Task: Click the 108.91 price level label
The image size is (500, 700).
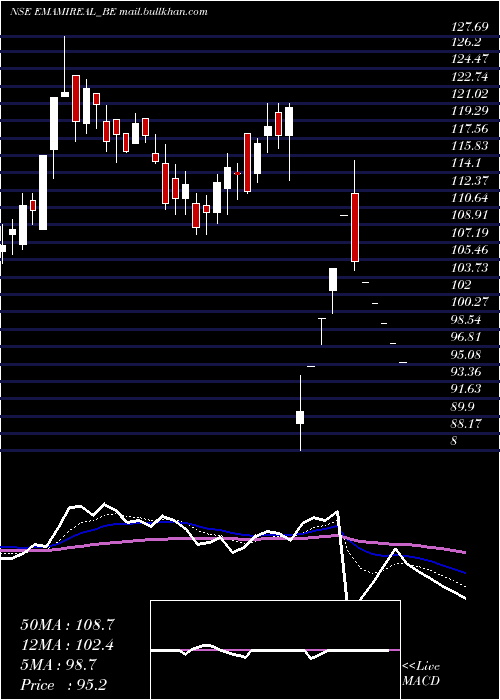Action: coord(470,215)
